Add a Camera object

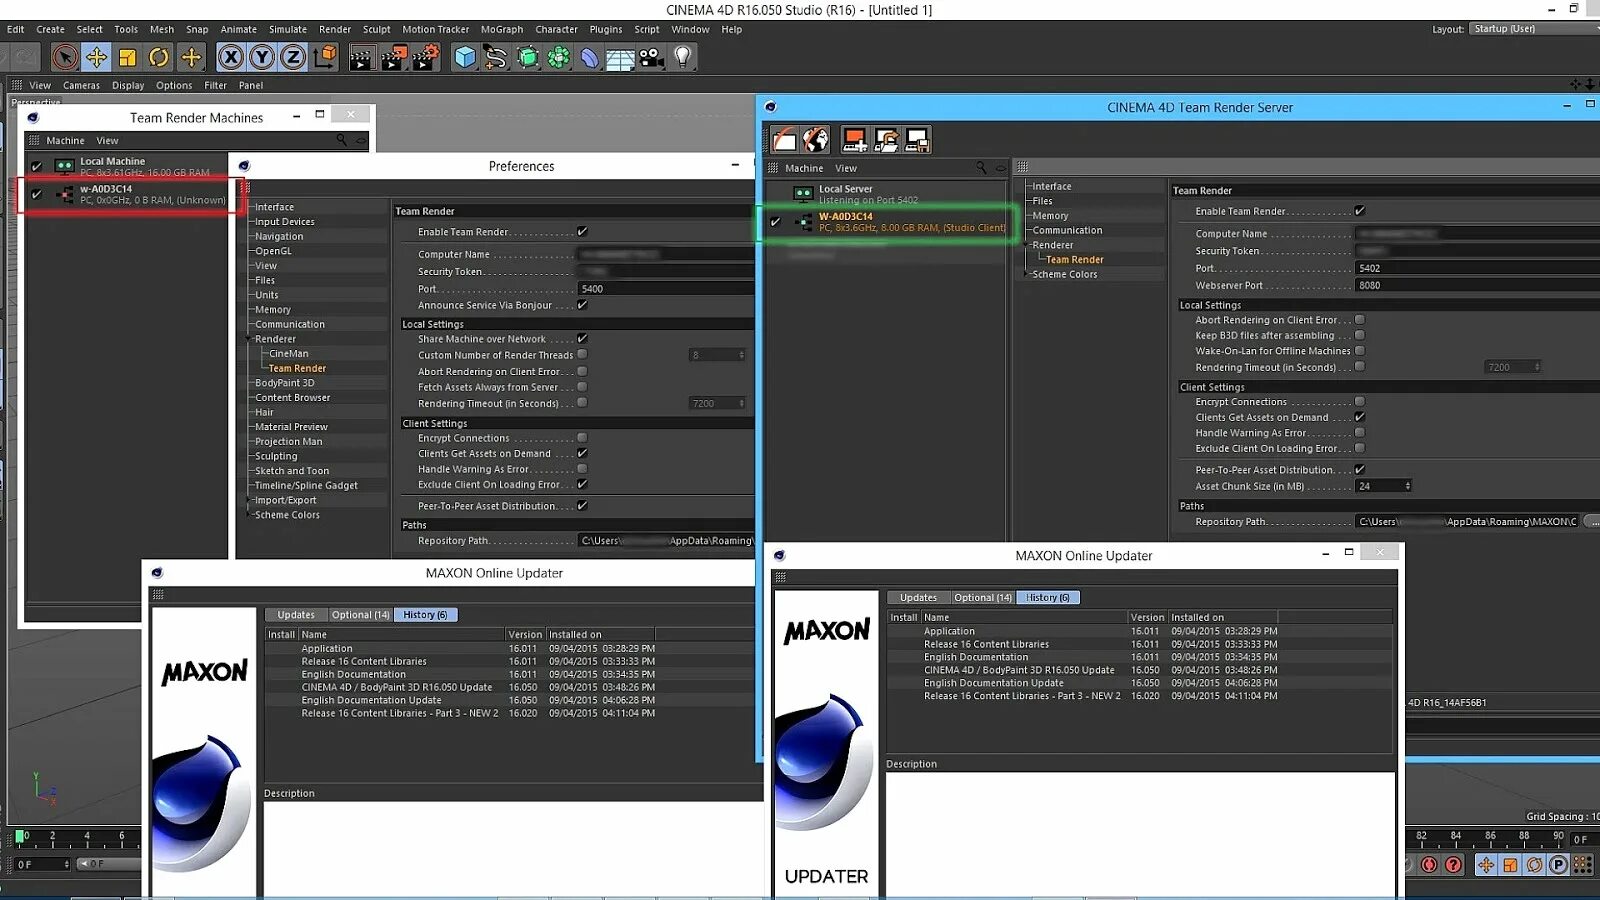point(651,57)
